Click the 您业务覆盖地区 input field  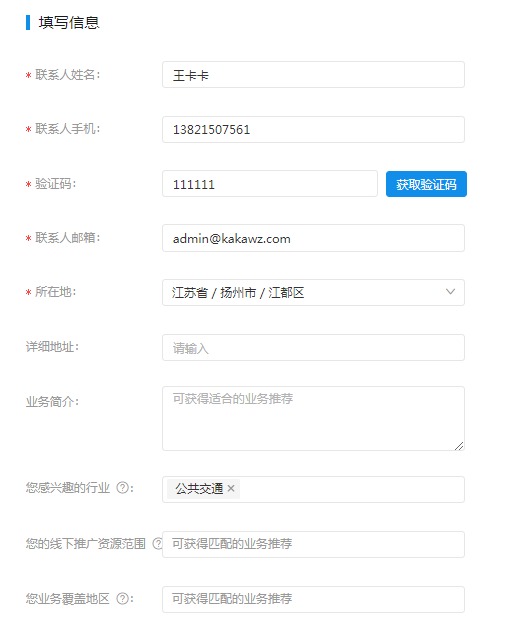point(313,600)
